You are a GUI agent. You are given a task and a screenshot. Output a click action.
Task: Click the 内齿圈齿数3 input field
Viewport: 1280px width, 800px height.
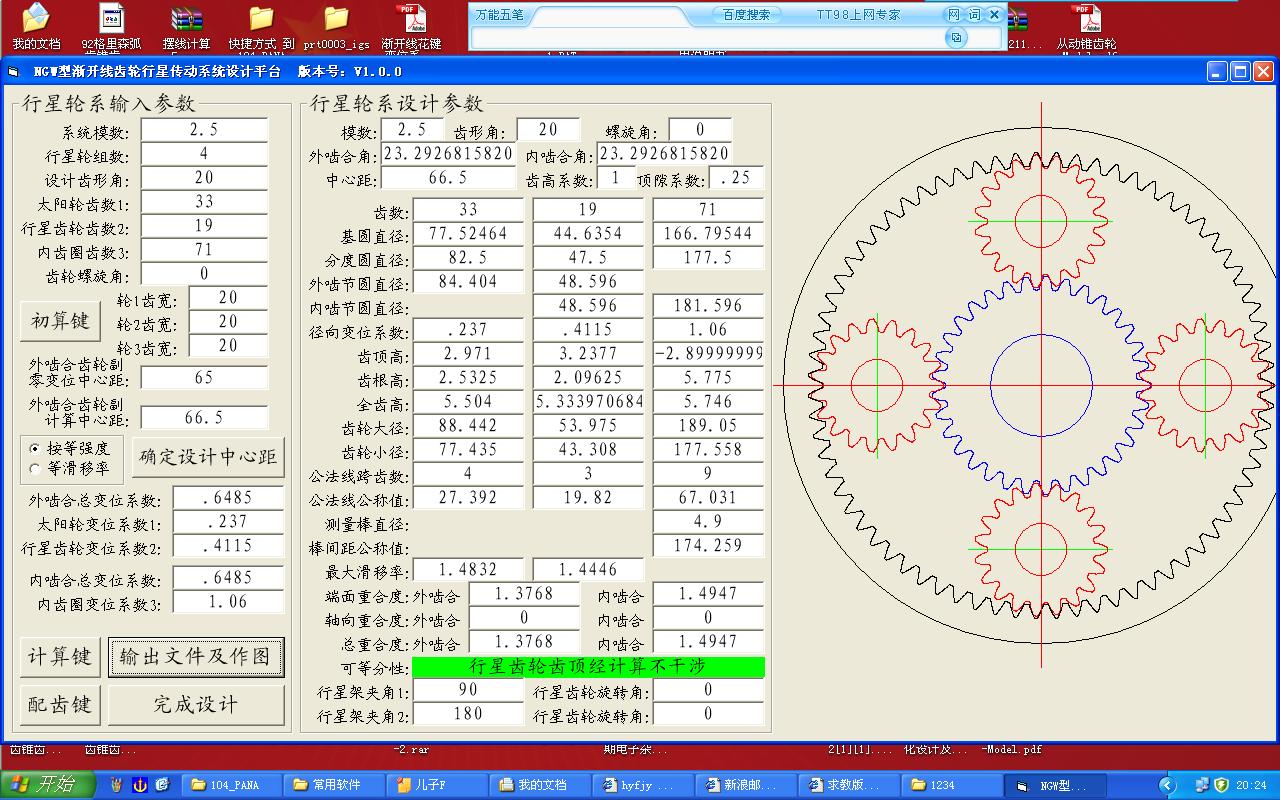click(x=204, y=250)
